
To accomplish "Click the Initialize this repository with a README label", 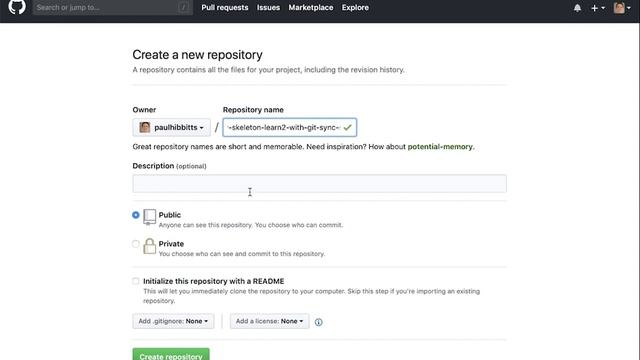I will (x=213, y=281).
